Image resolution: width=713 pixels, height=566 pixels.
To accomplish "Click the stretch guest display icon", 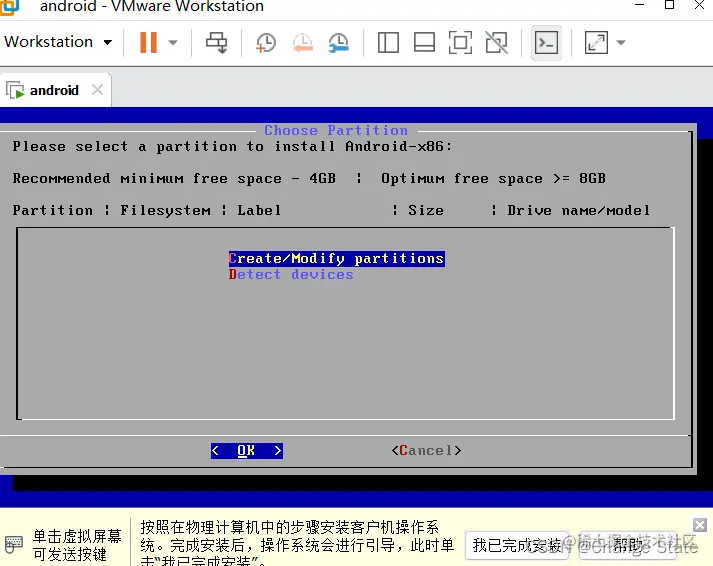I will coord(596,43).
